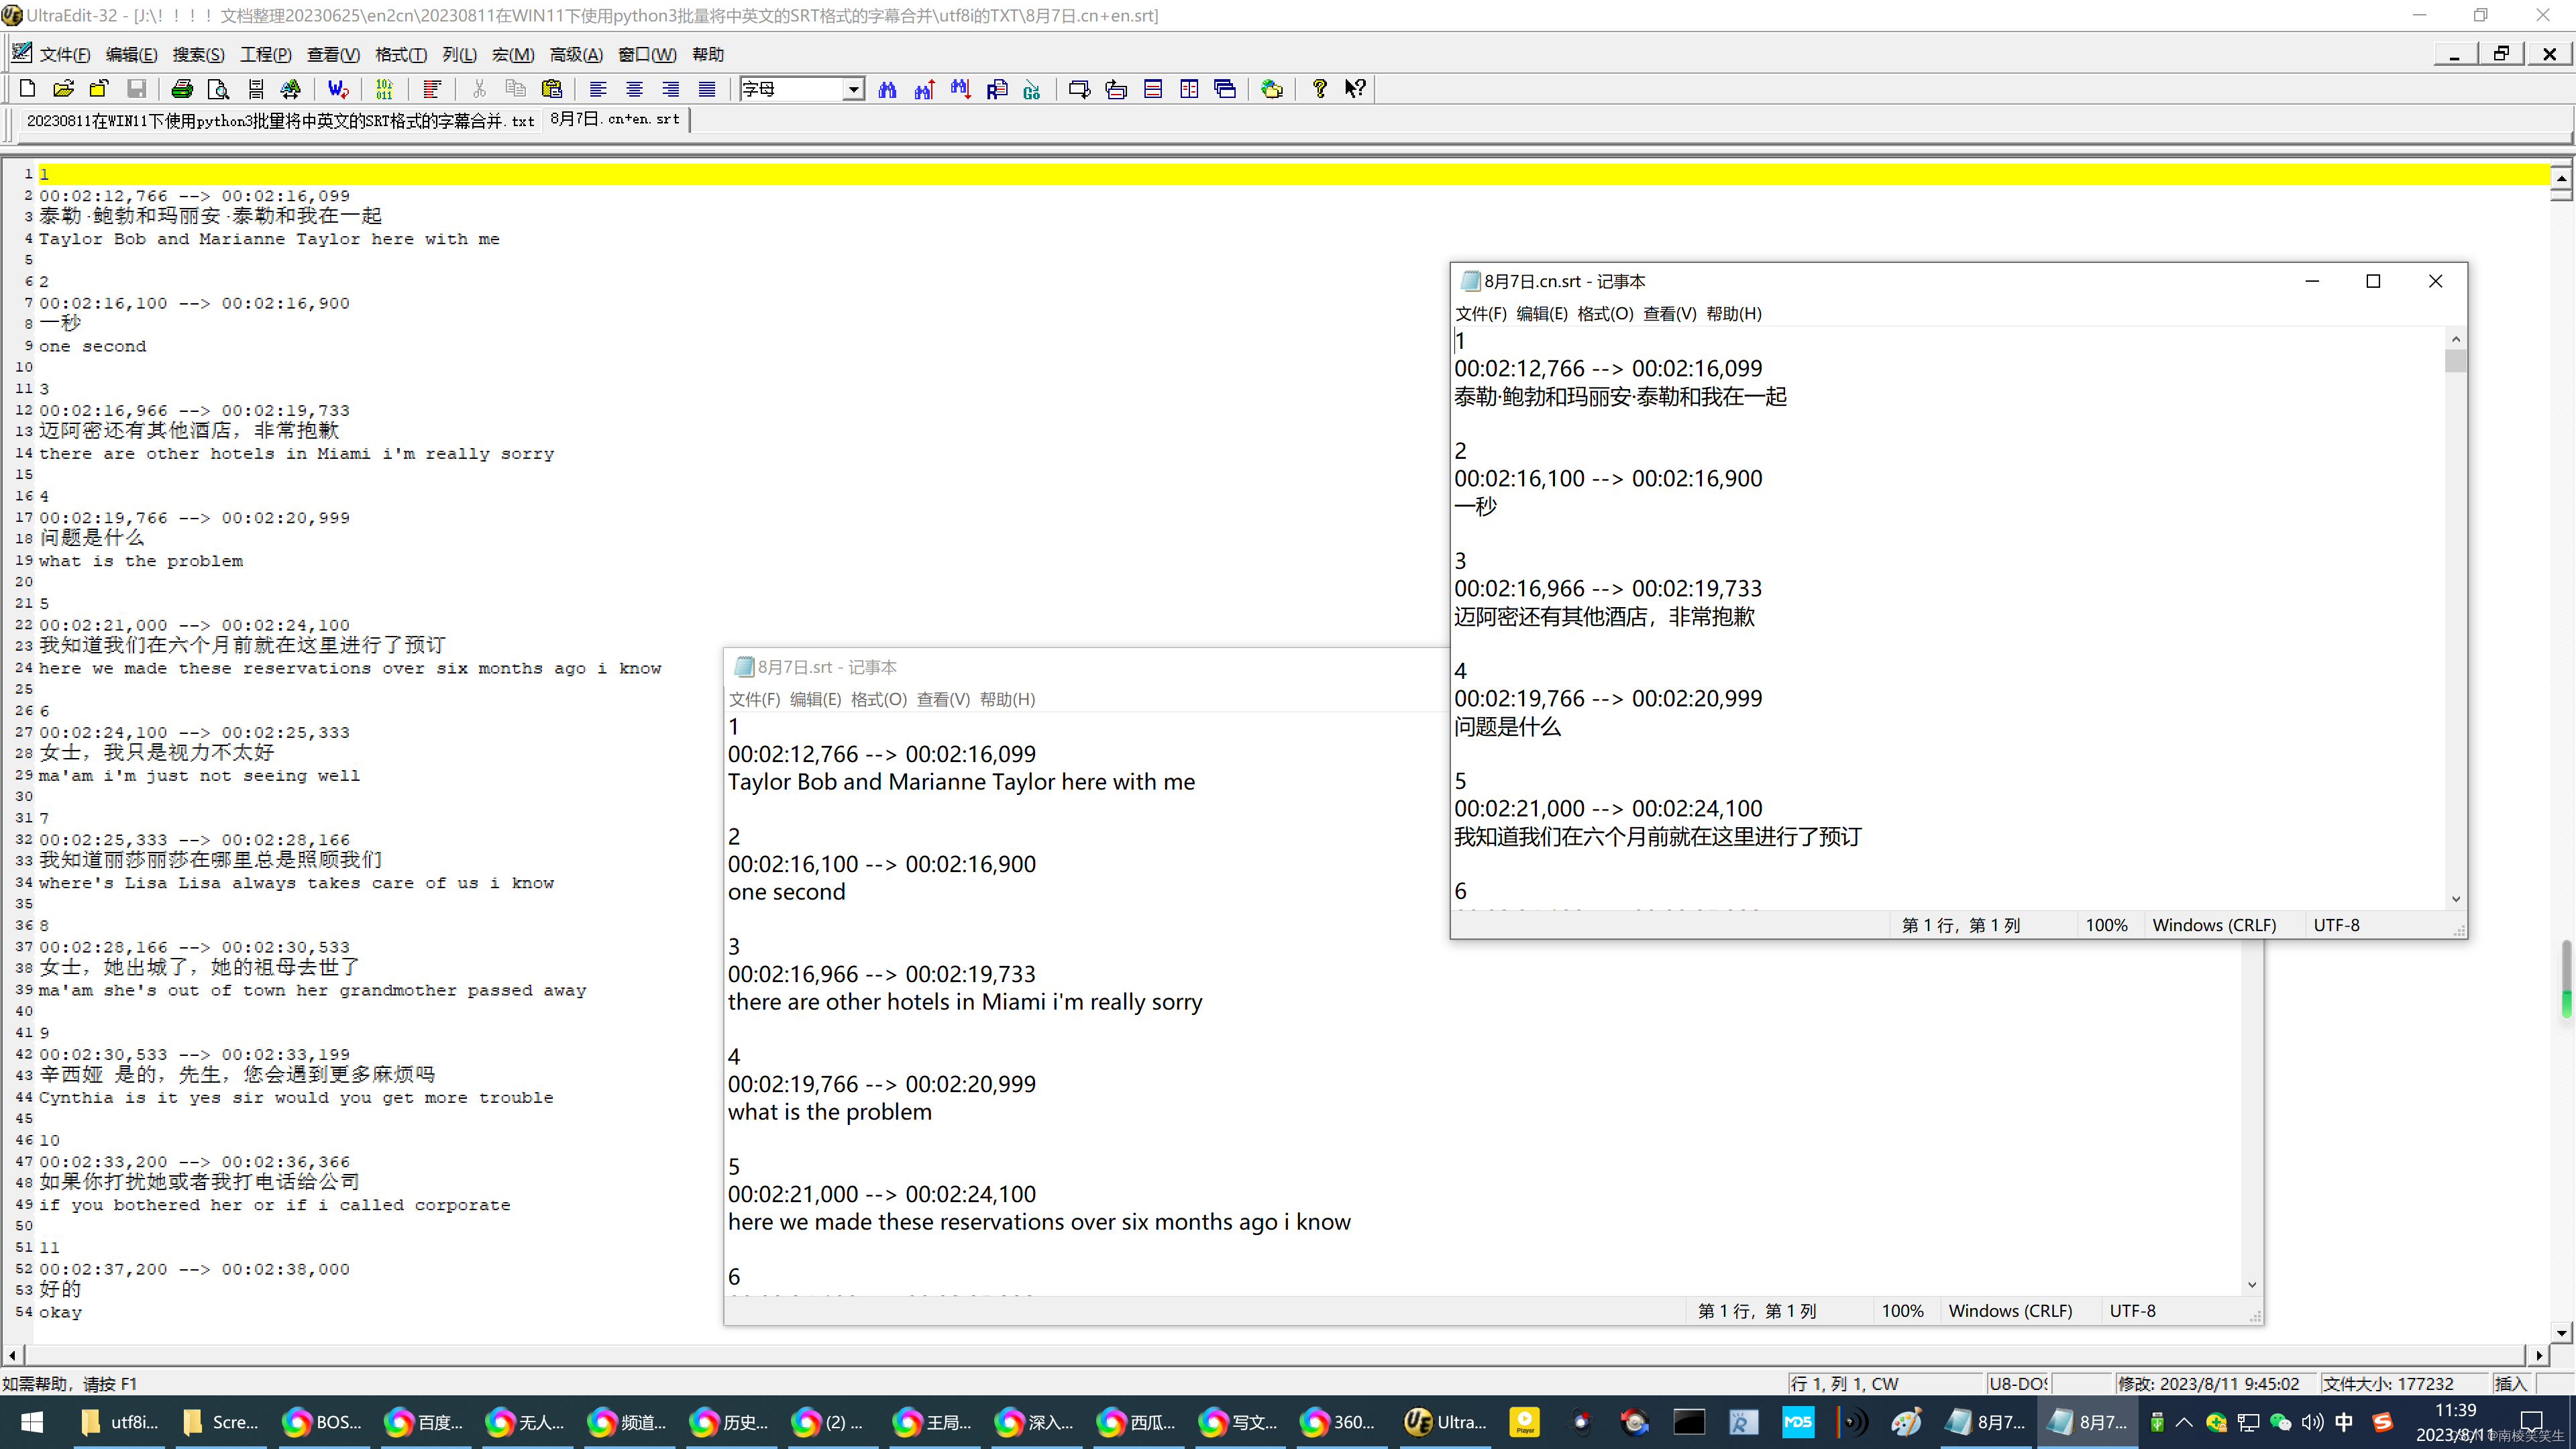Click the Paste clipboard icon
Image resolution: width=2576 pixels, height=1449 pixels.
pos(552,89)
